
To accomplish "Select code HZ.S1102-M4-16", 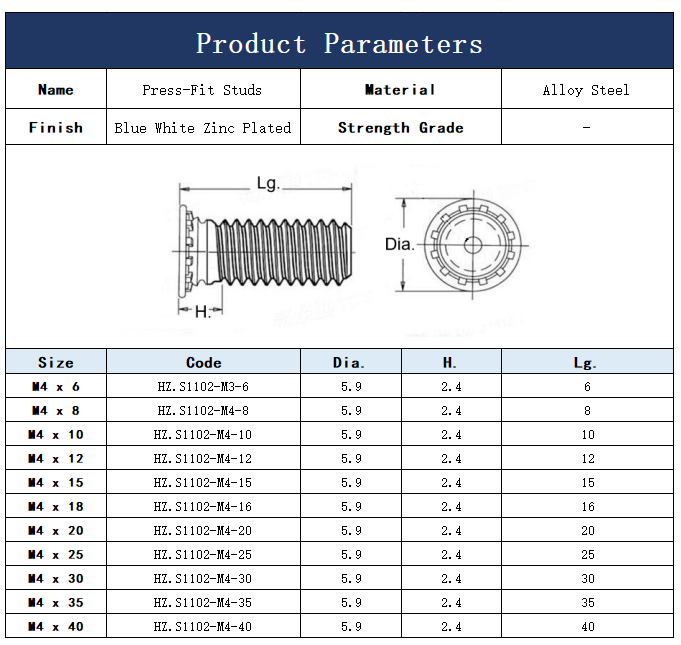I will [x=203, y=506].
